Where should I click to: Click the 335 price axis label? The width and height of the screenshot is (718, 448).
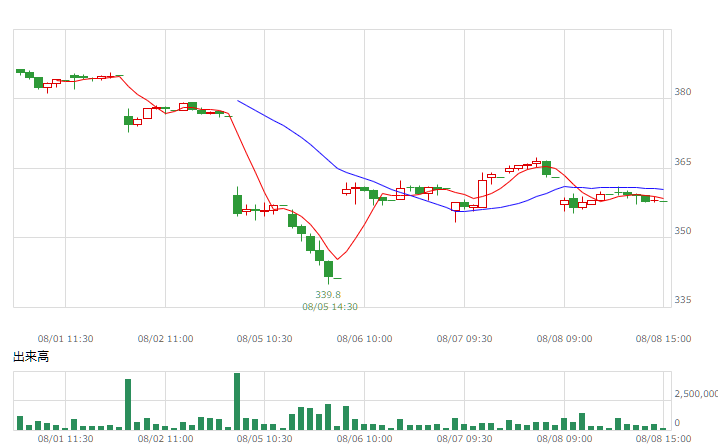pos(682,300)
